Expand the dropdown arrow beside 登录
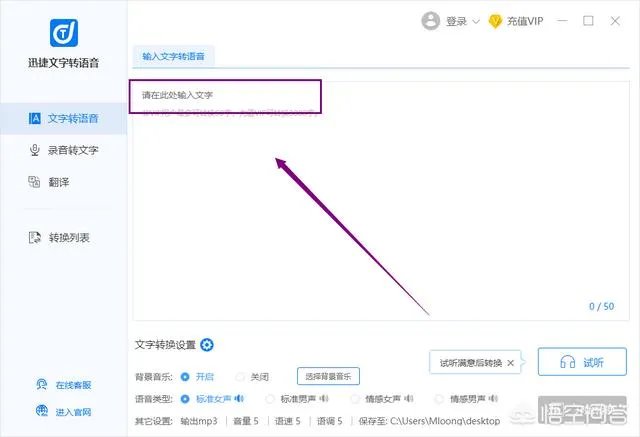Image resolution: width=640 pixels, height=437 pixels. (x=476, y=22)
